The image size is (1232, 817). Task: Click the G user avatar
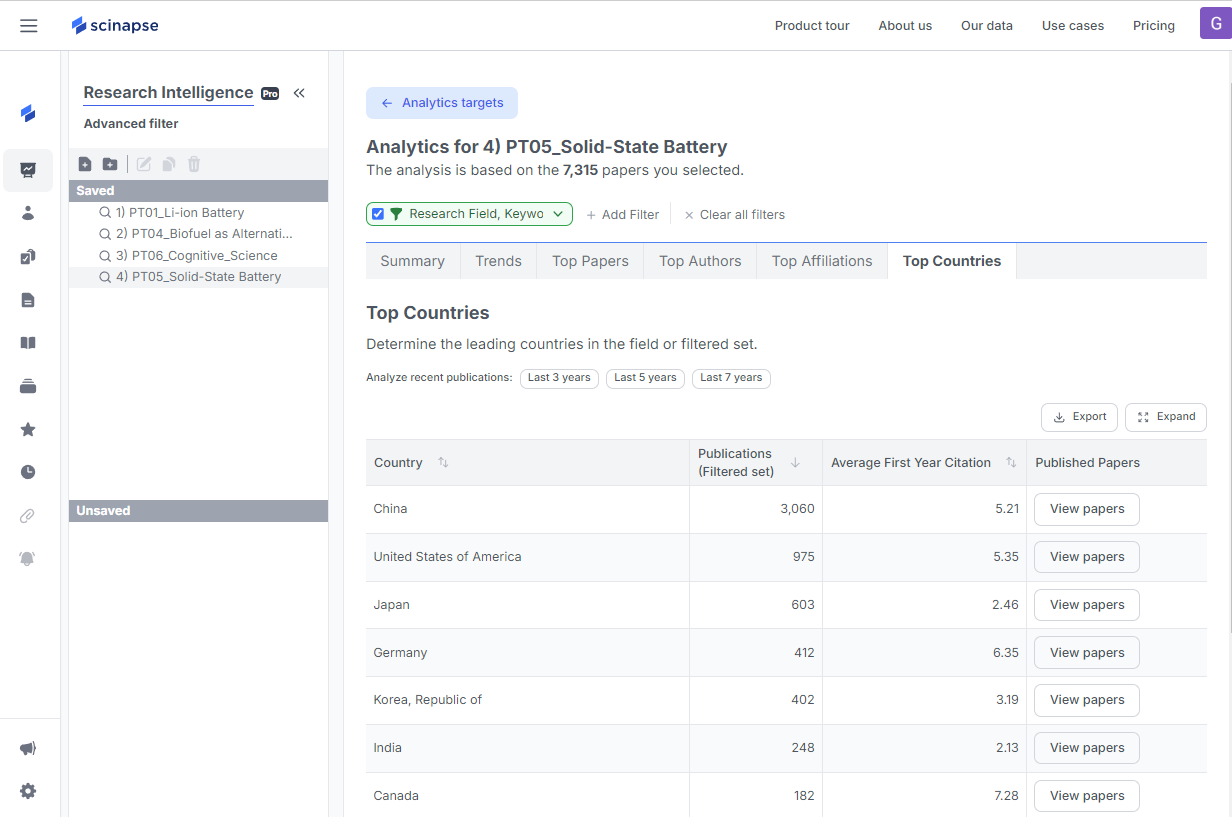tap(1215, 23)
